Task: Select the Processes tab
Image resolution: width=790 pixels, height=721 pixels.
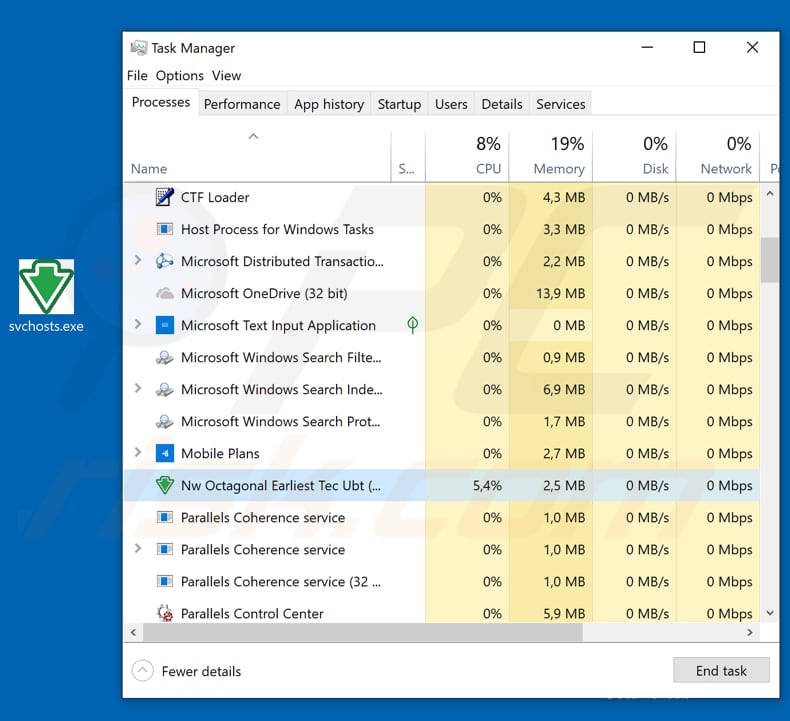Action: (x=161, y=102)
